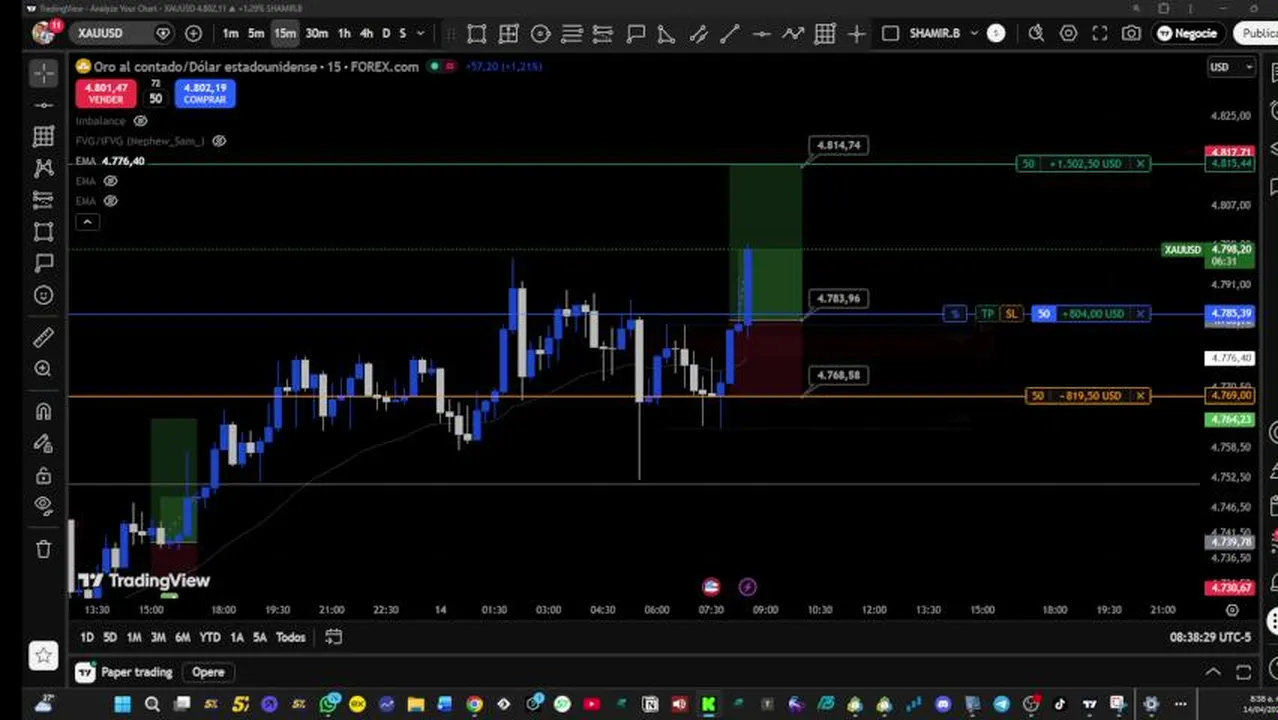Screen dimensions: 1278x720
Task: Select the 1D date range
Action: point(87,637)
